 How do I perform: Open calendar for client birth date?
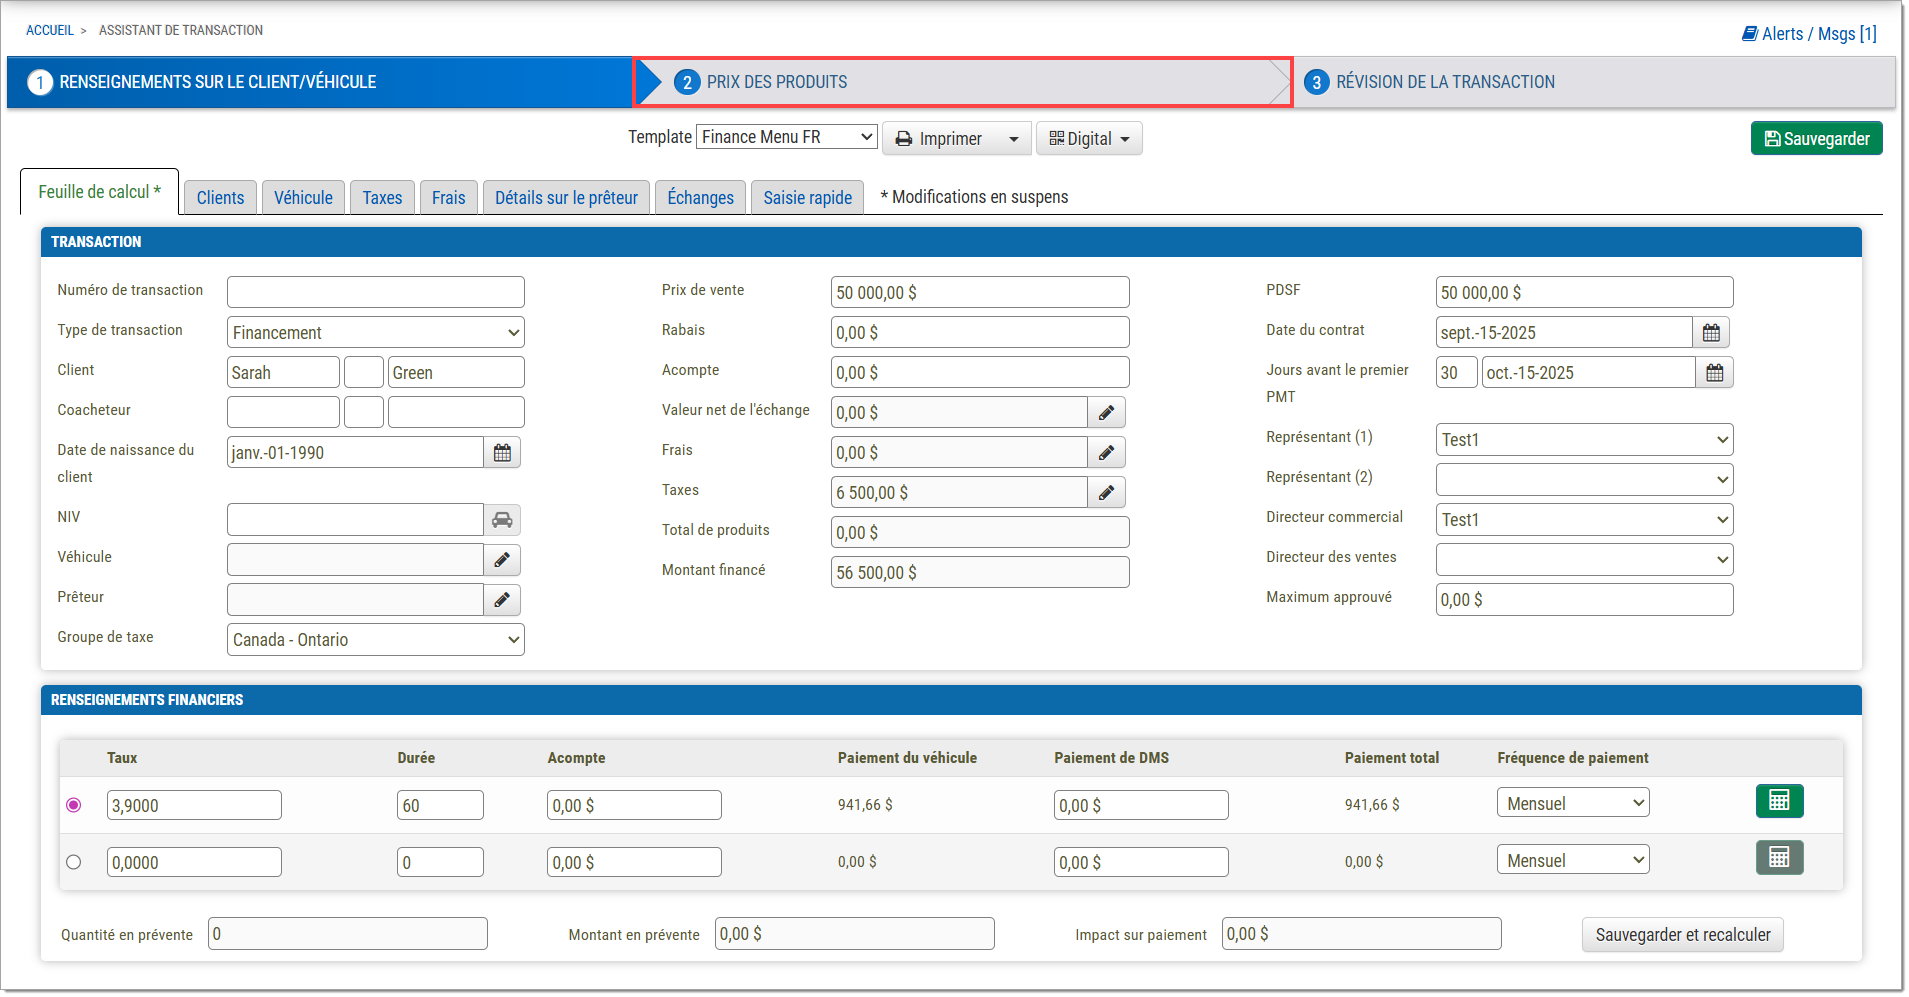point(502,453)
